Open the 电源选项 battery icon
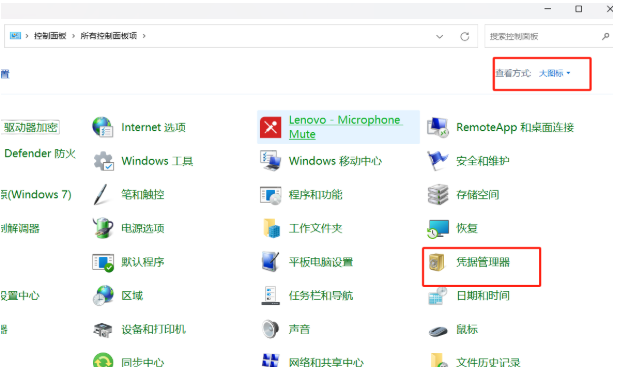 click(103, 228)
